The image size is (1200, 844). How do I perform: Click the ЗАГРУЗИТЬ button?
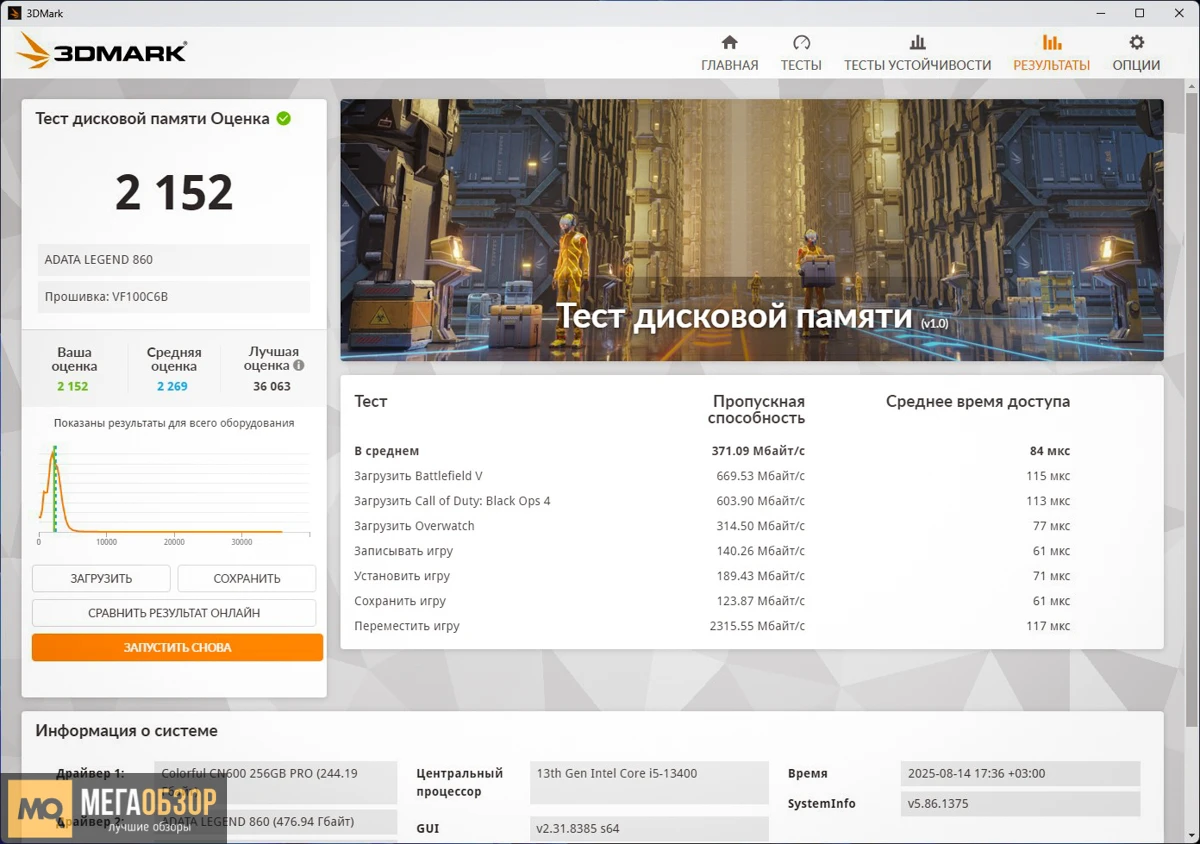[x=101, y=578]
